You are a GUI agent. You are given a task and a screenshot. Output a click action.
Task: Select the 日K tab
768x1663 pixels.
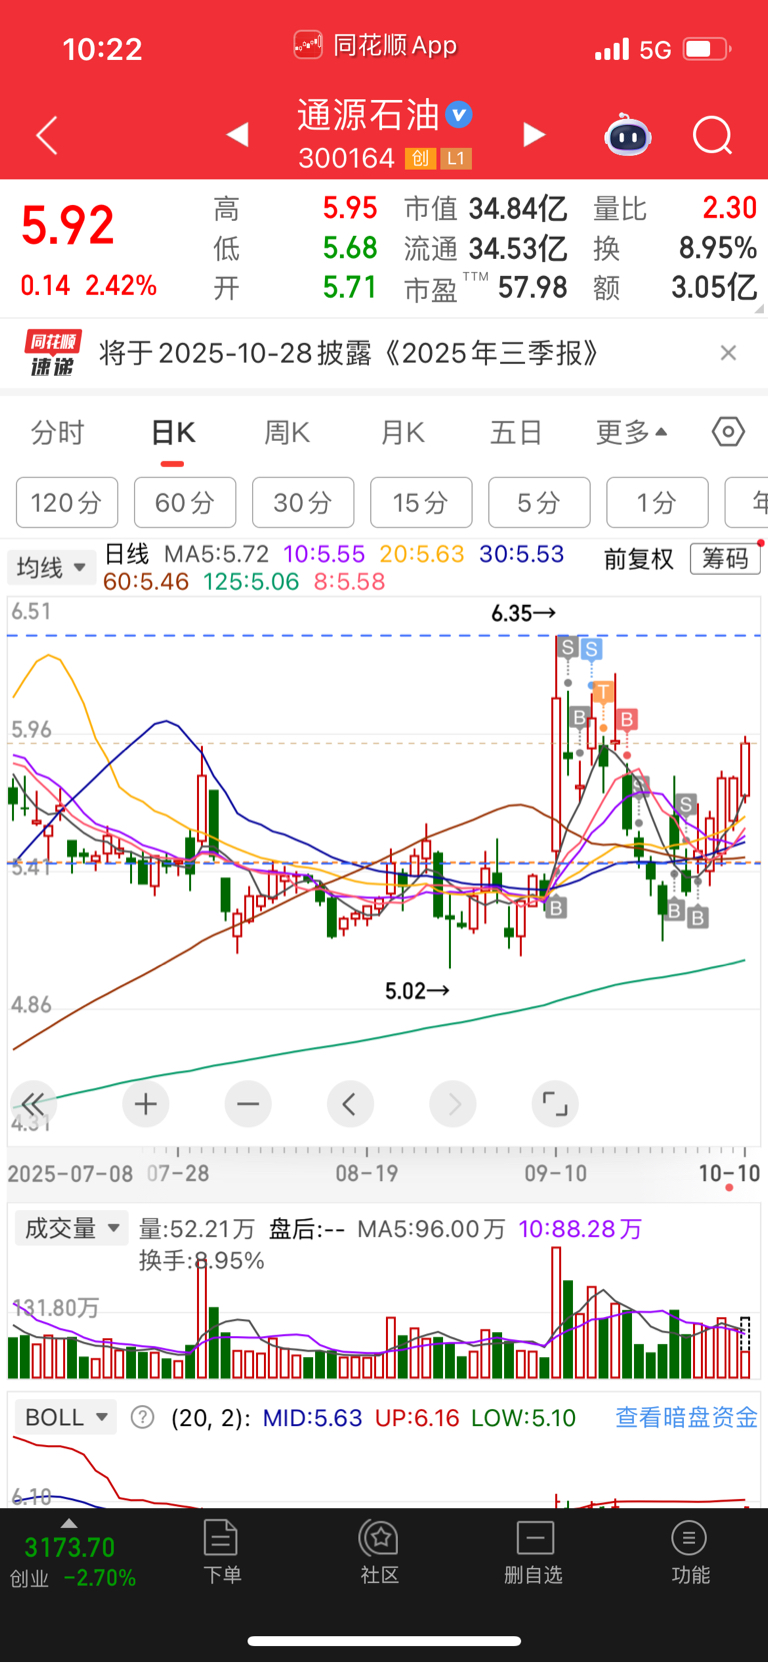(x=173, y=433)
